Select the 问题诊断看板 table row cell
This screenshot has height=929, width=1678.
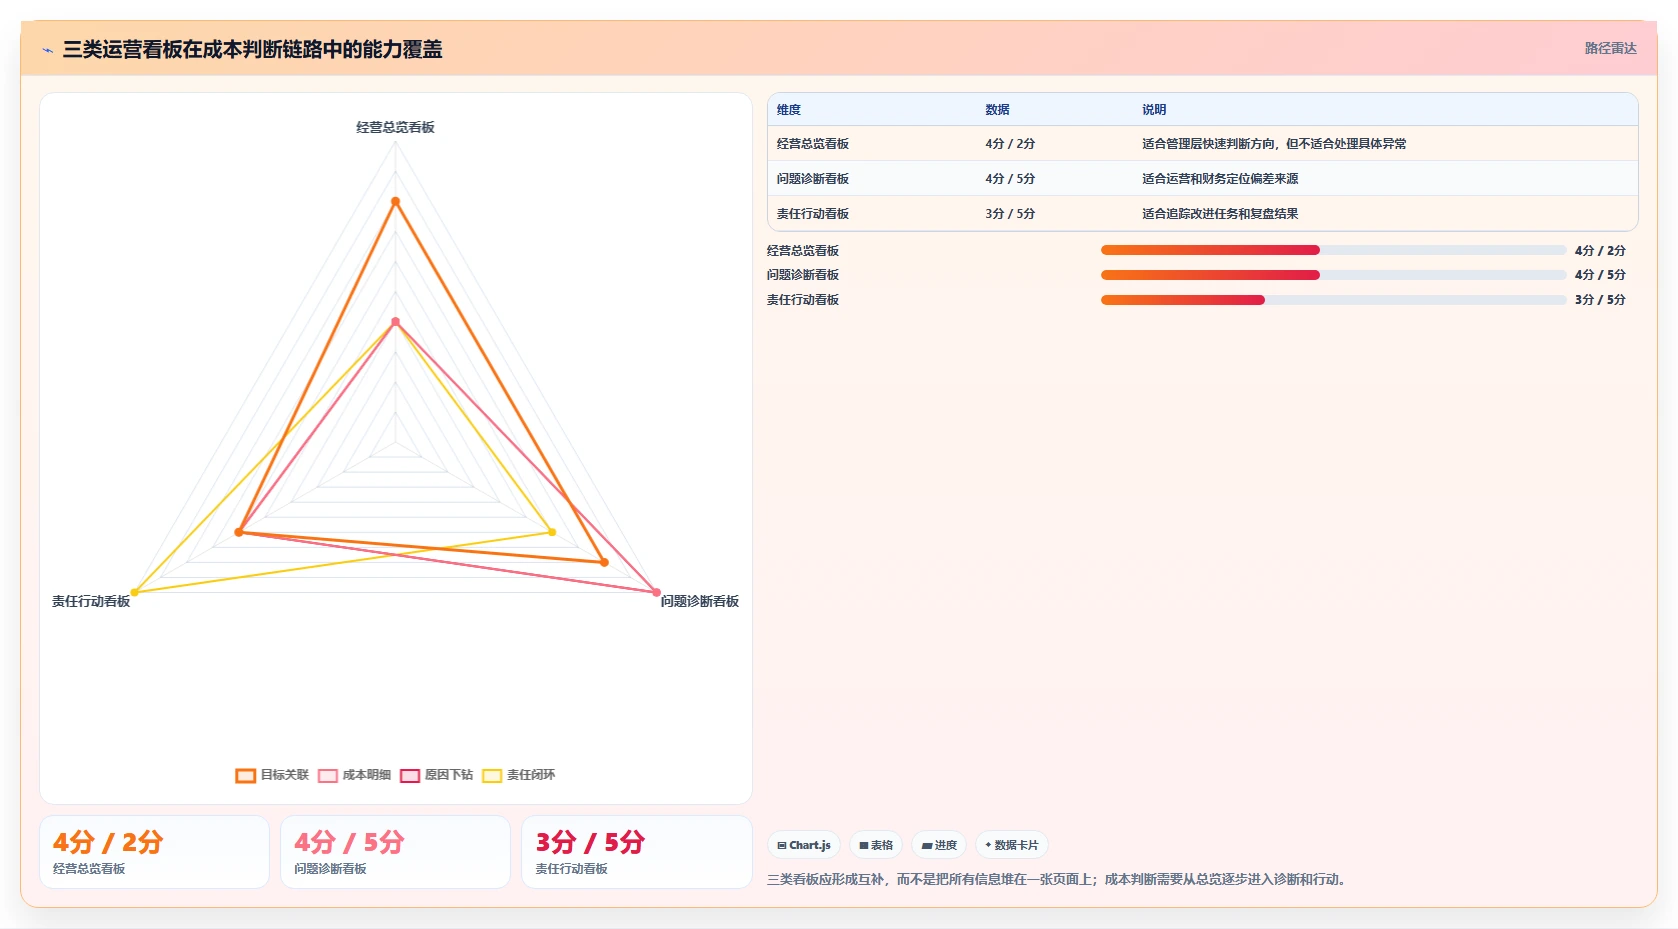coord(813,179)
